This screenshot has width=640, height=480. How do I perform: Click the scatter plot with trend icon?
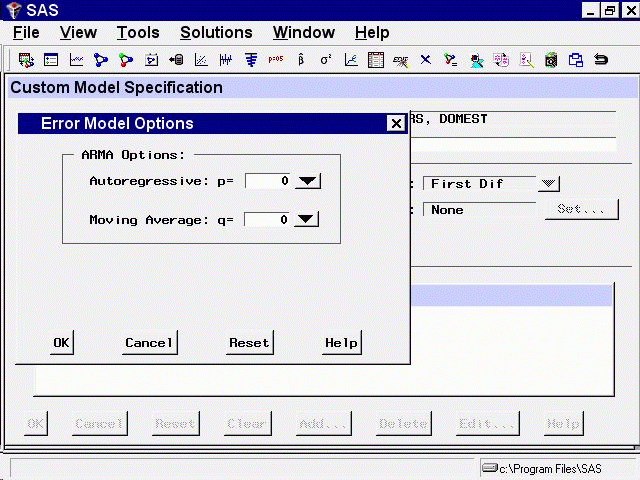(x=201, y=60)
